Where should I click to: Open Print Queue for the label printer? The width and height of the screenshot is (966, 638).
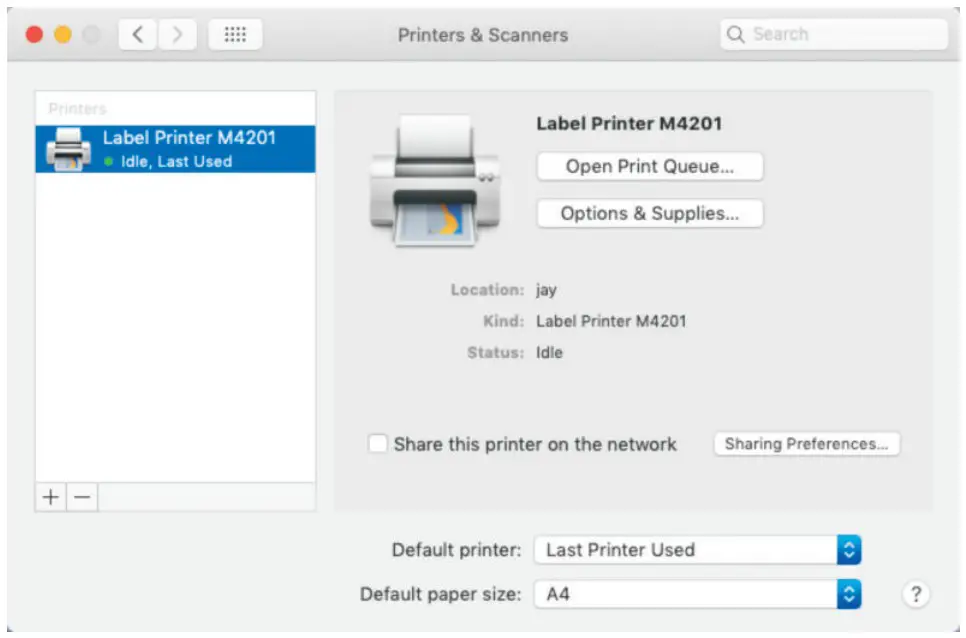coord(649,167)
